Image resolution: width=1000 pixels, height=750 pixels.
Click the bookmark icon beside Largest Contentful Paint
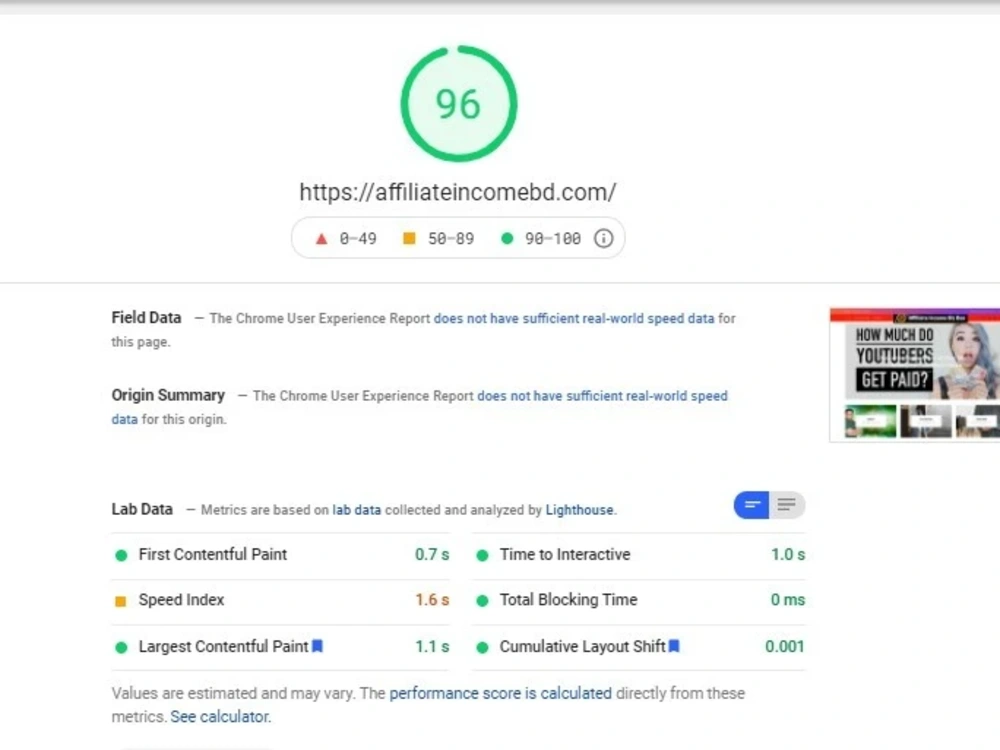[317, 646]
